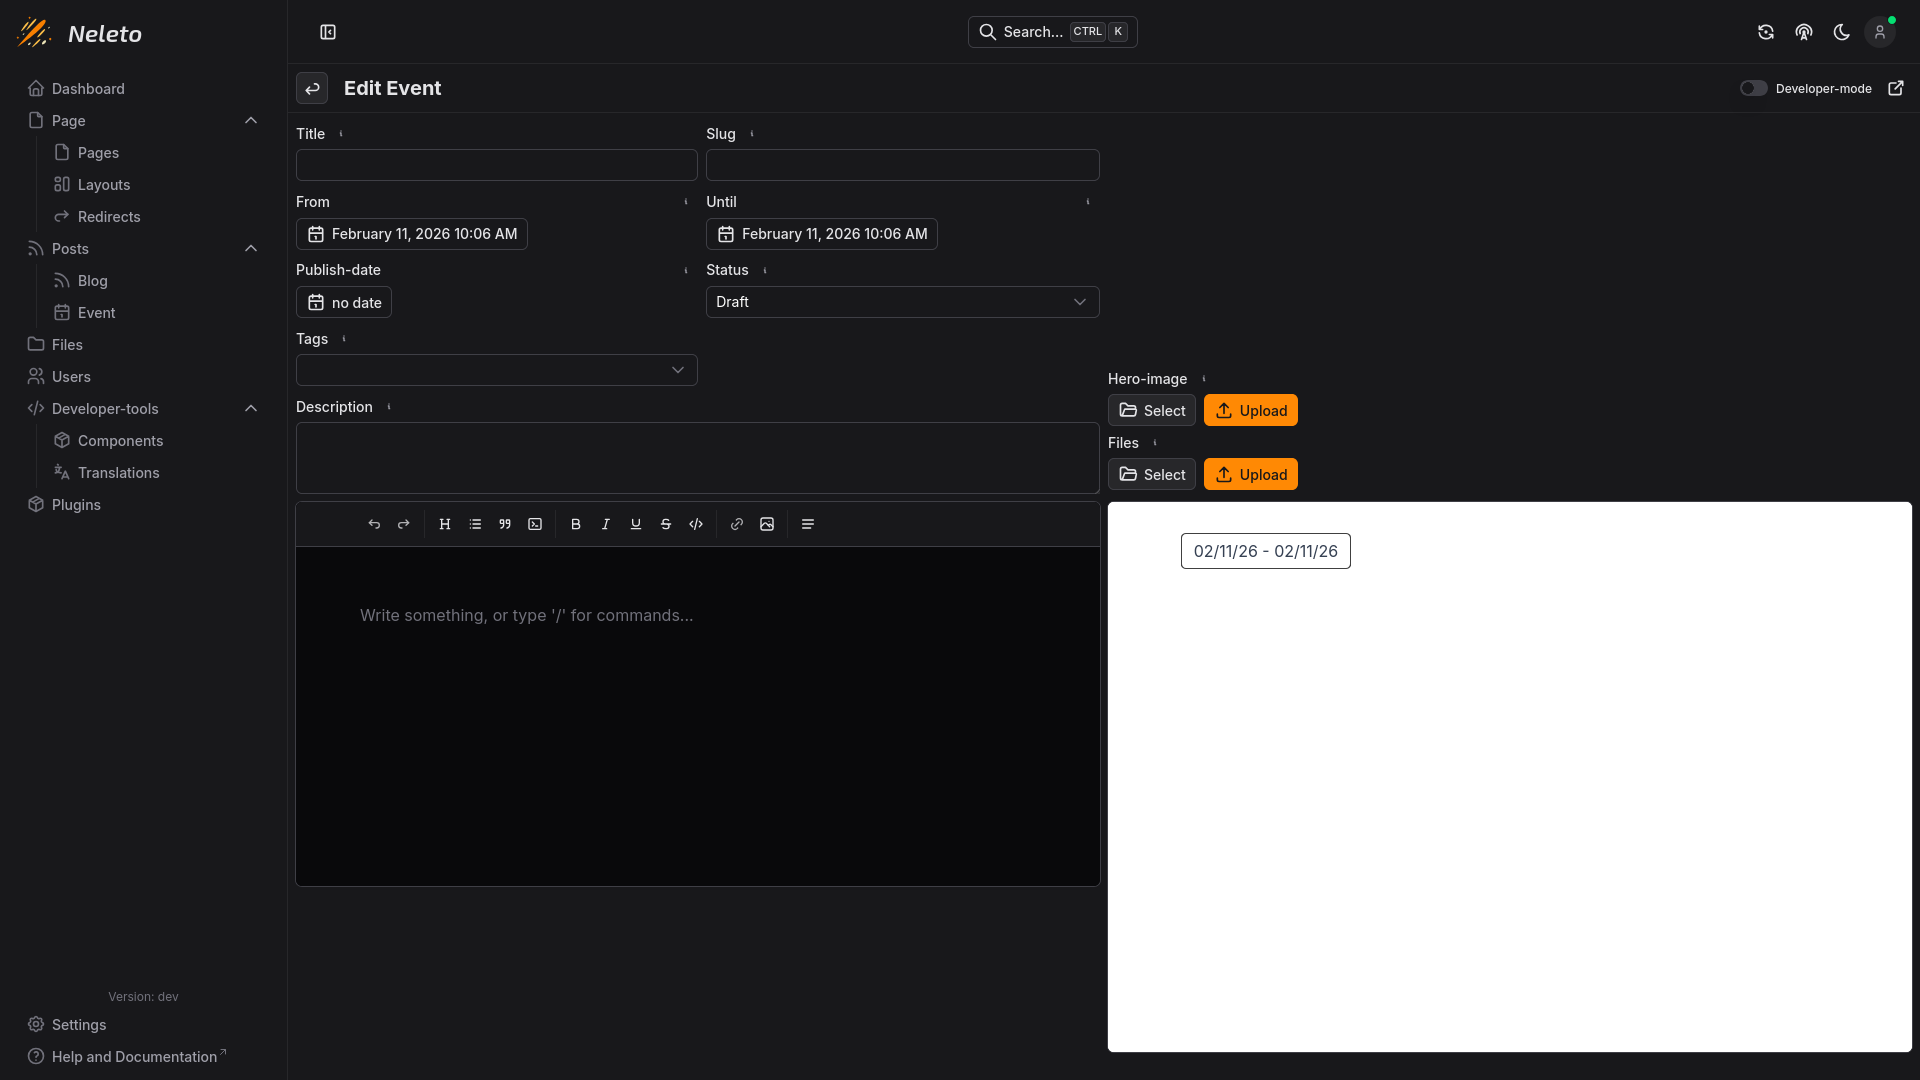Click Select button under Files
Screen dimensions: 1920x1080
pyautogui.click(x=1151, y=474)
